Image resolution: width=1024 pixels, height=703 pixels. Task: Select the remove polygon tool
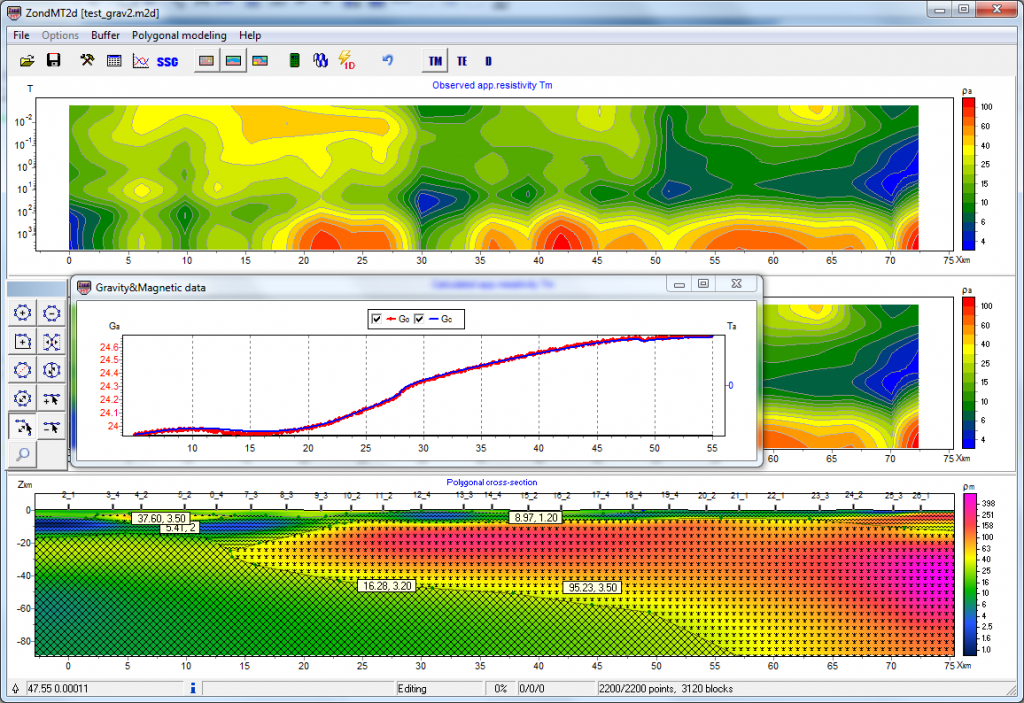[x=52, y=313]
